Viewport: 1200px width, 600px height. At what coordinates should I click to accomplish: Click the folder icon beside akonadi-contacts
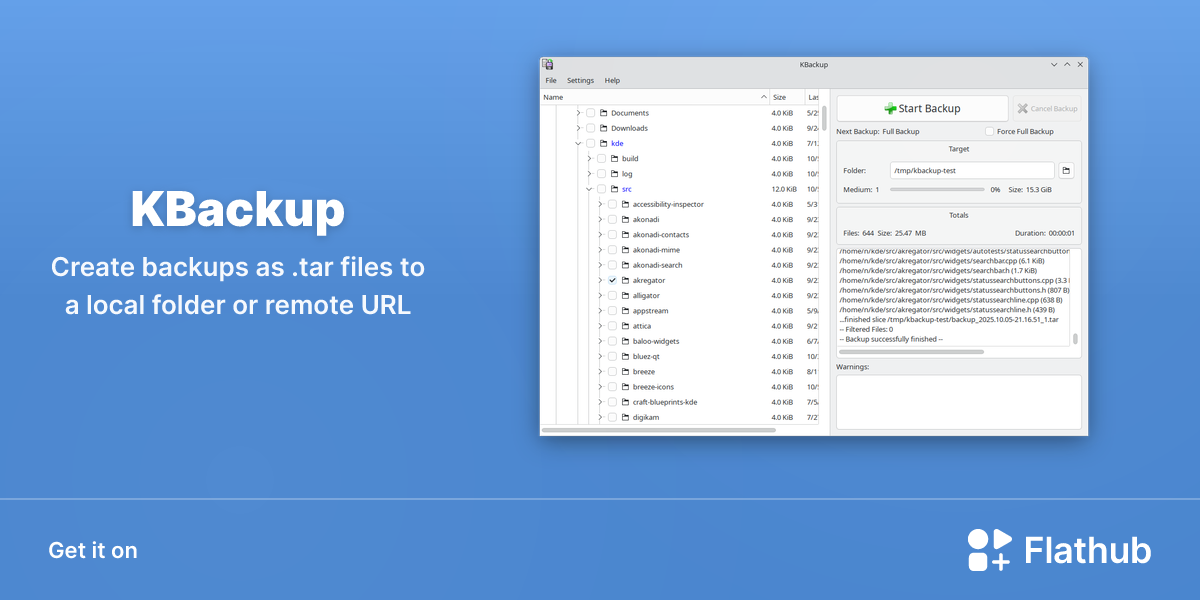625,235
